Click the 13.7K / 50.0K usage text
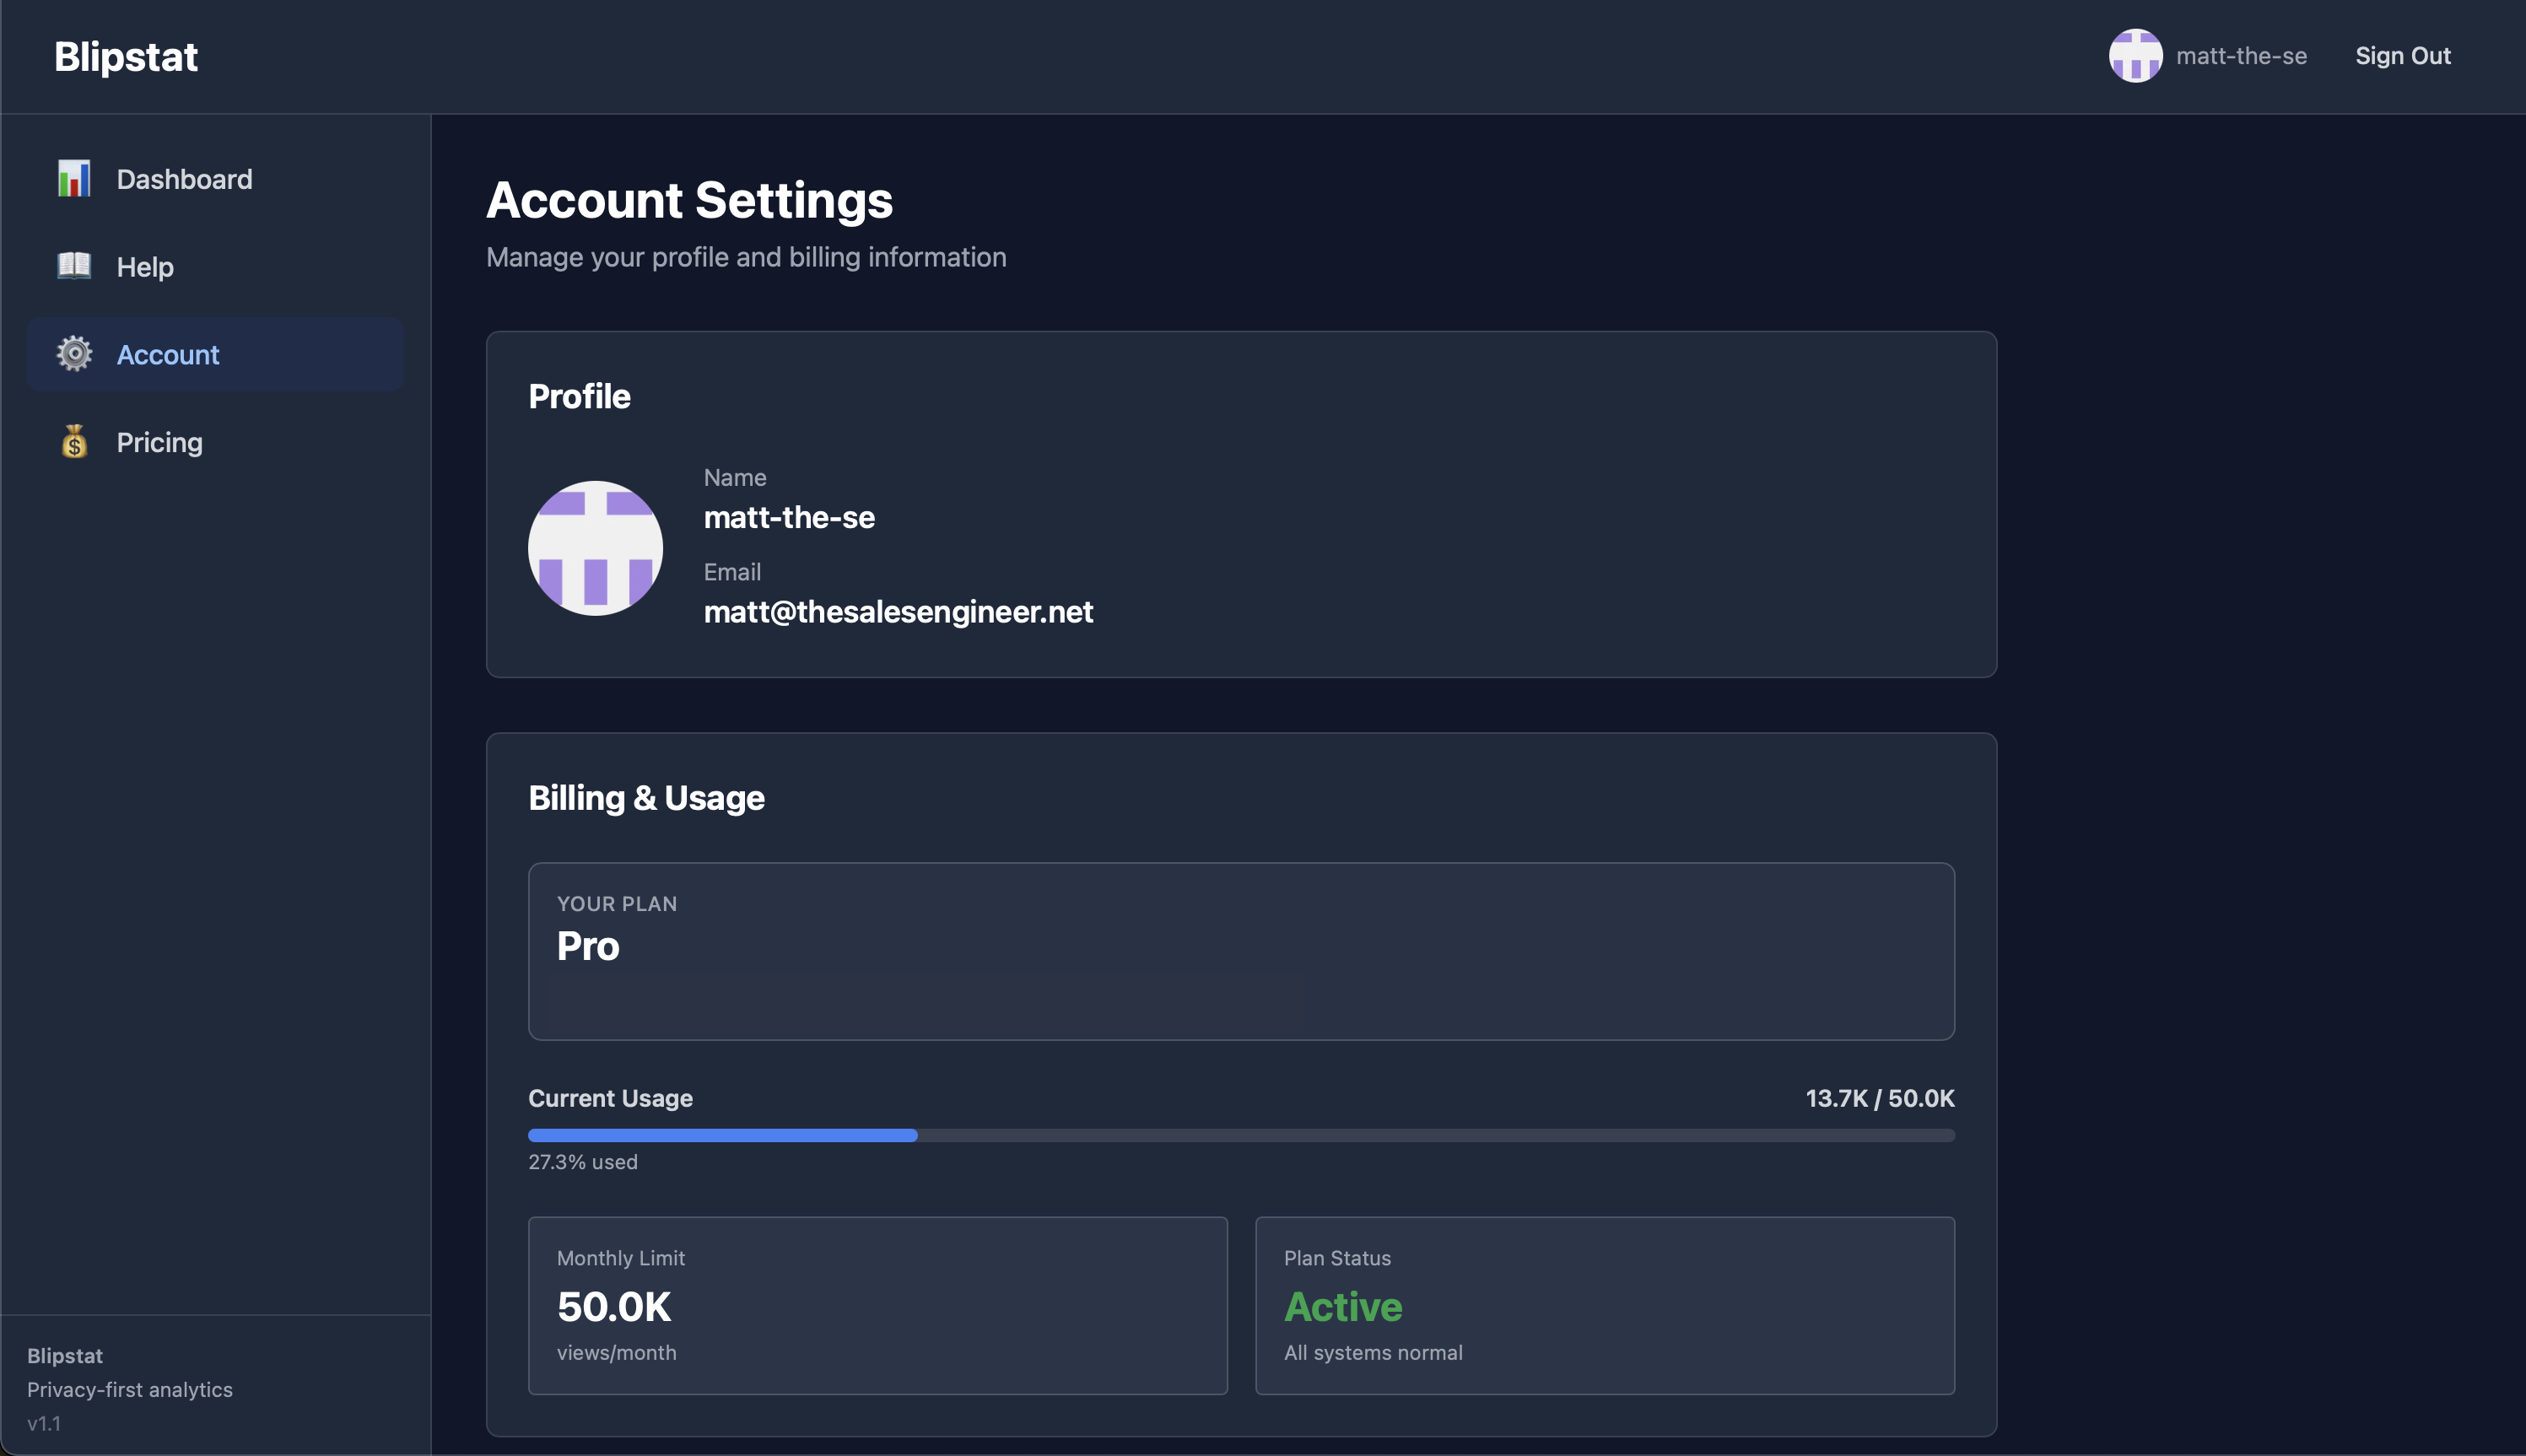Viewport: 2526px width, 1456px height. click(x=1879, y=1098)
